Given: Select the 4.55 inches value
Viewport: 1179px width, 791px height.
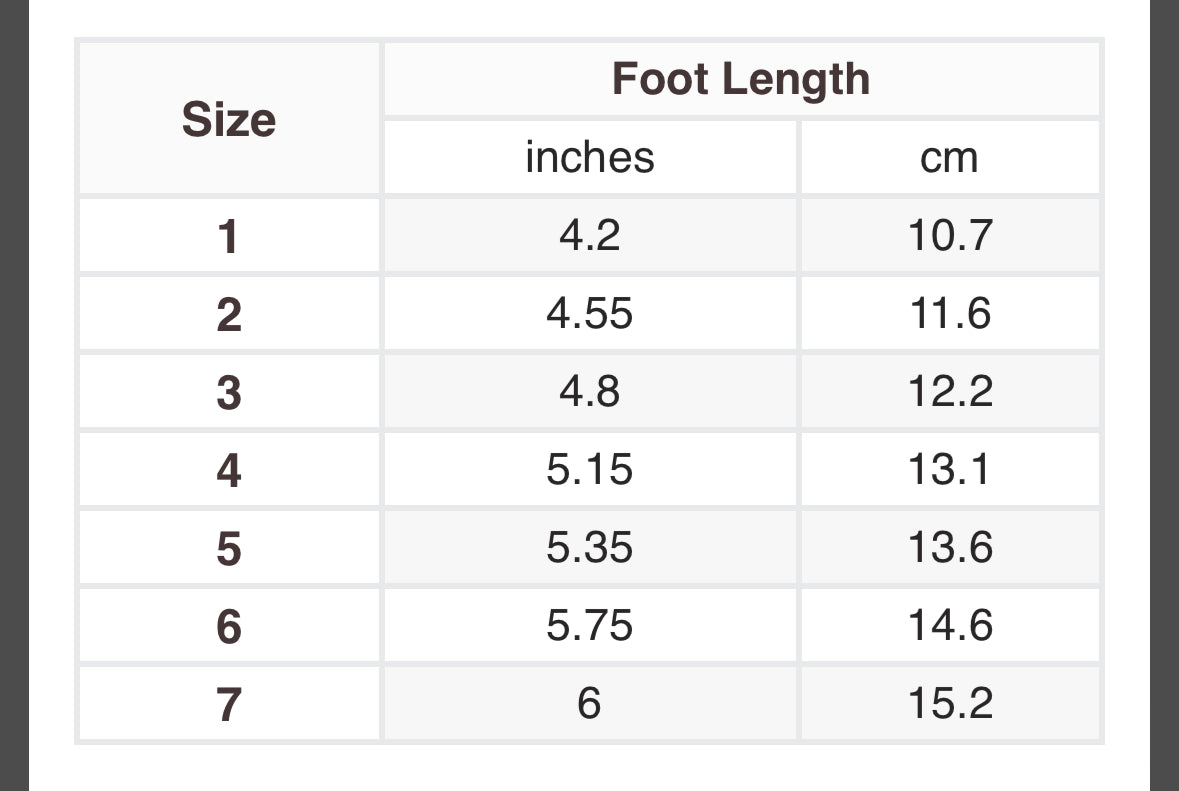Looking at the screenshot, I should [590, 314].
